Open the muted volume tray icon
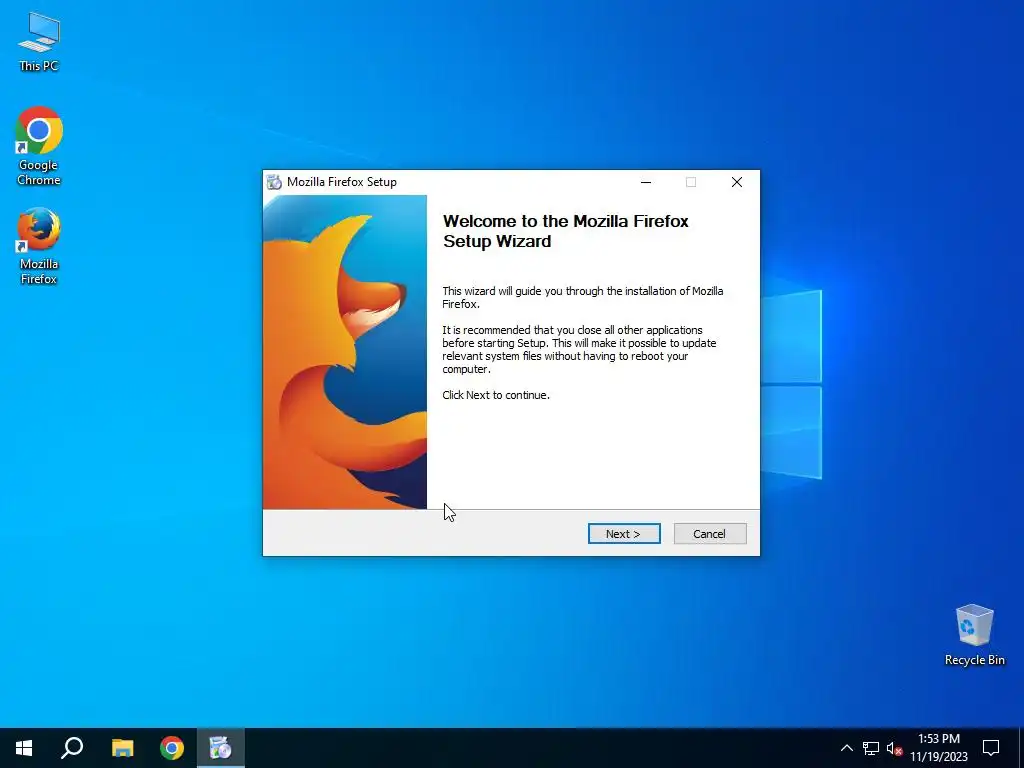This screenshot has width=1024, height=768. [x=894, y=748]
